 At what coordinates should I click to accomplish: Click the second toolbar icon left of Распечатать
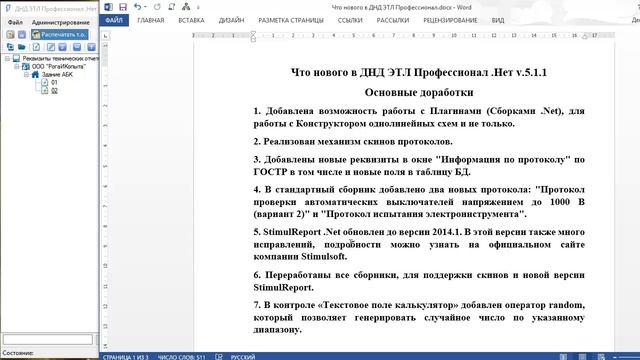point(22,35)
